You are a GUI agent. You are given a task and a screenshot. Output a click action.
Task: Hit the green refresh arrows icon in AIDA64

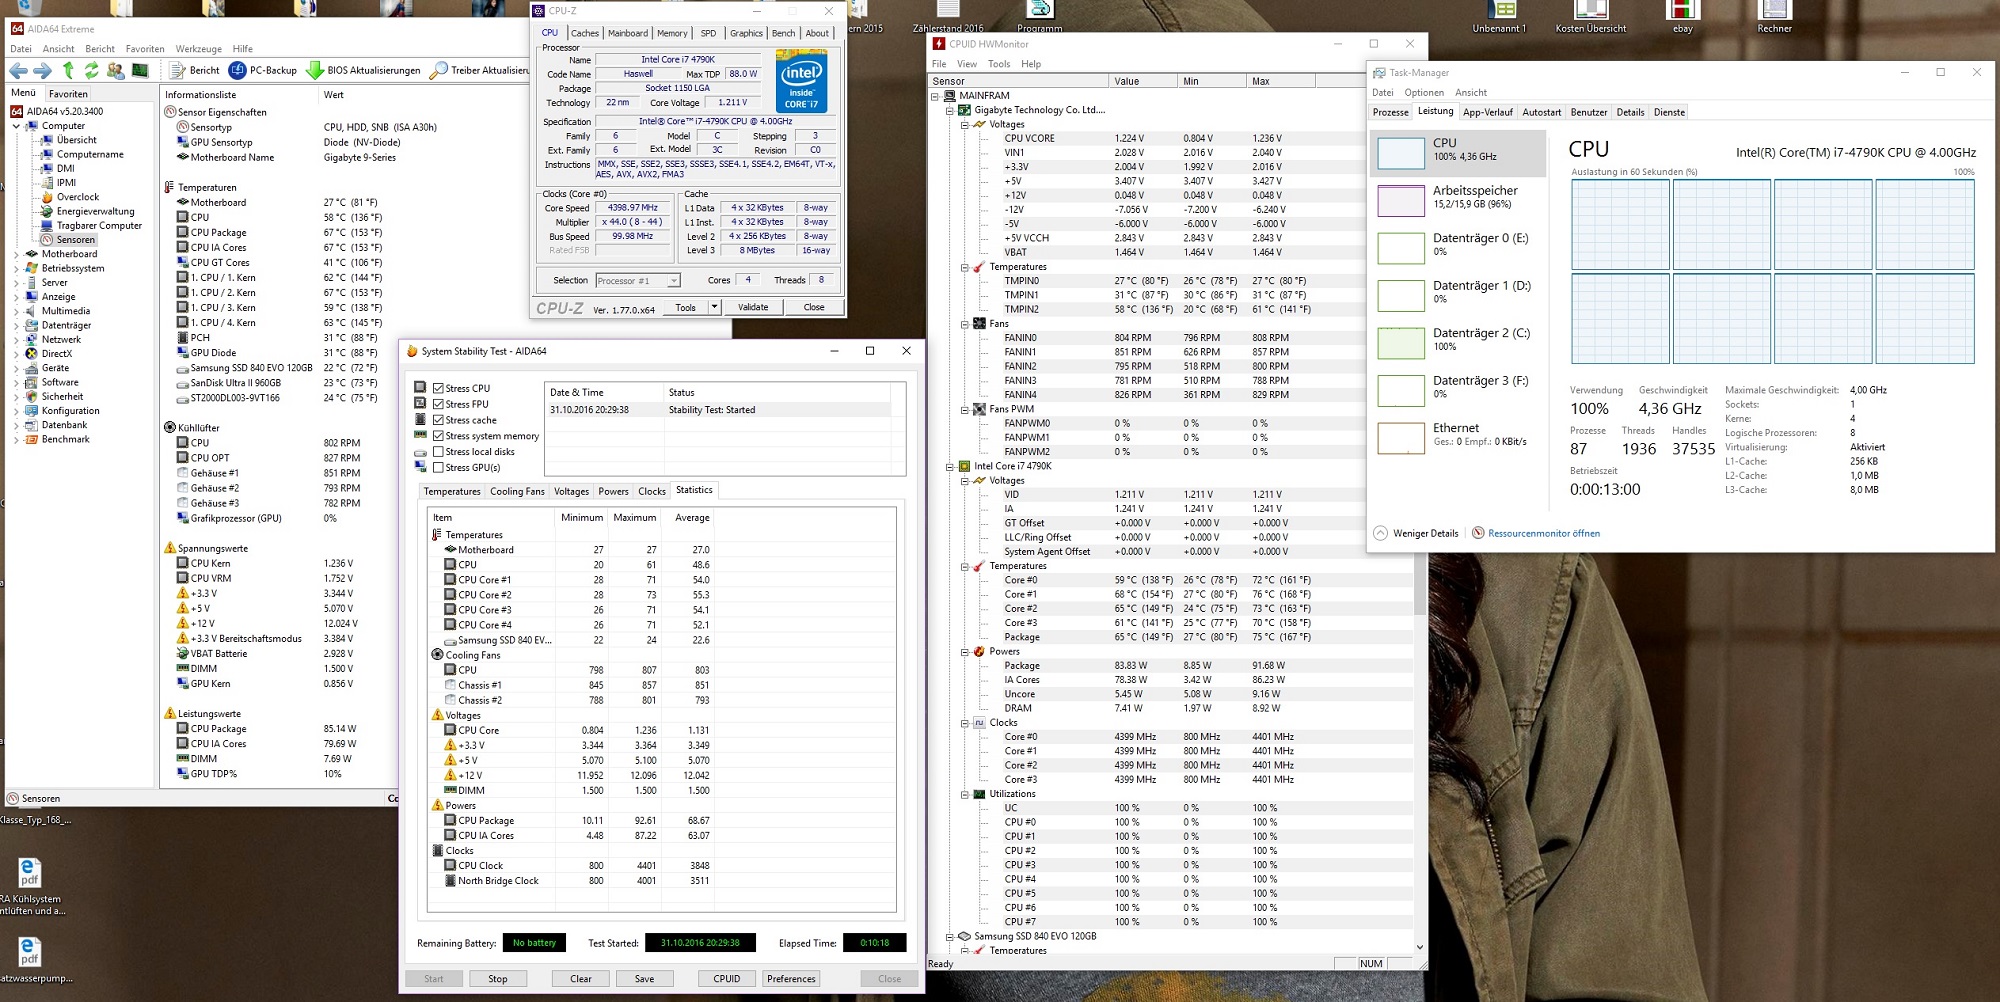click(91, 70)
